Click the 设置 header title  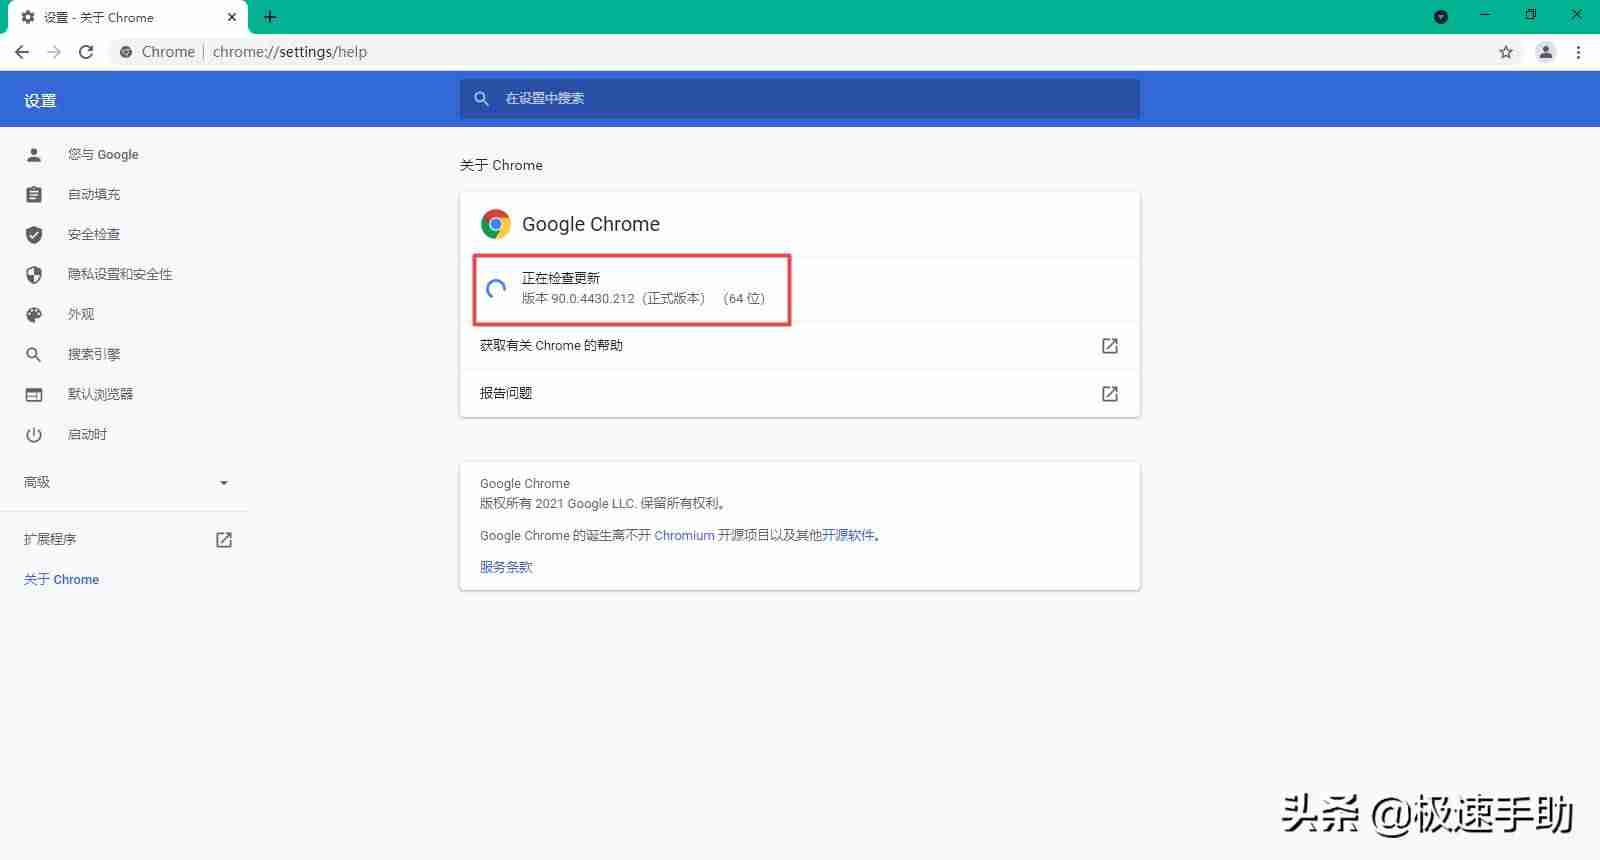click(x=40, y=100)
